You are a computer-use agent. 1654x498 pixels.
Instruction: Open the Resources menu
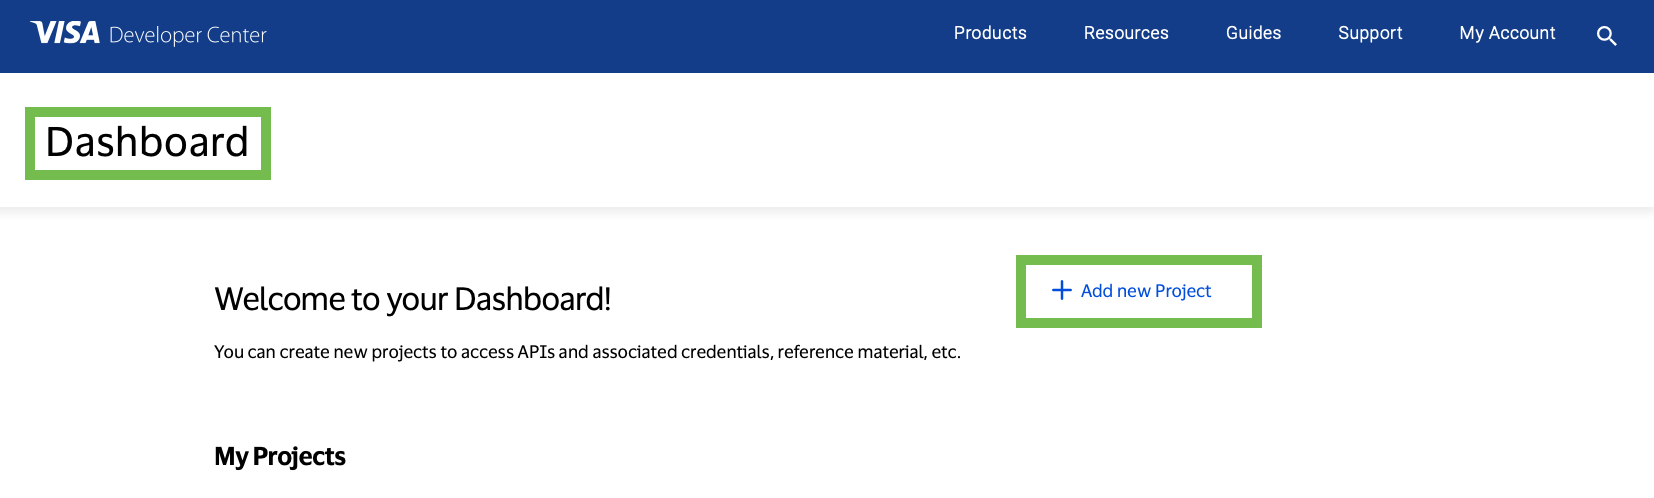tap(1126, 33)
